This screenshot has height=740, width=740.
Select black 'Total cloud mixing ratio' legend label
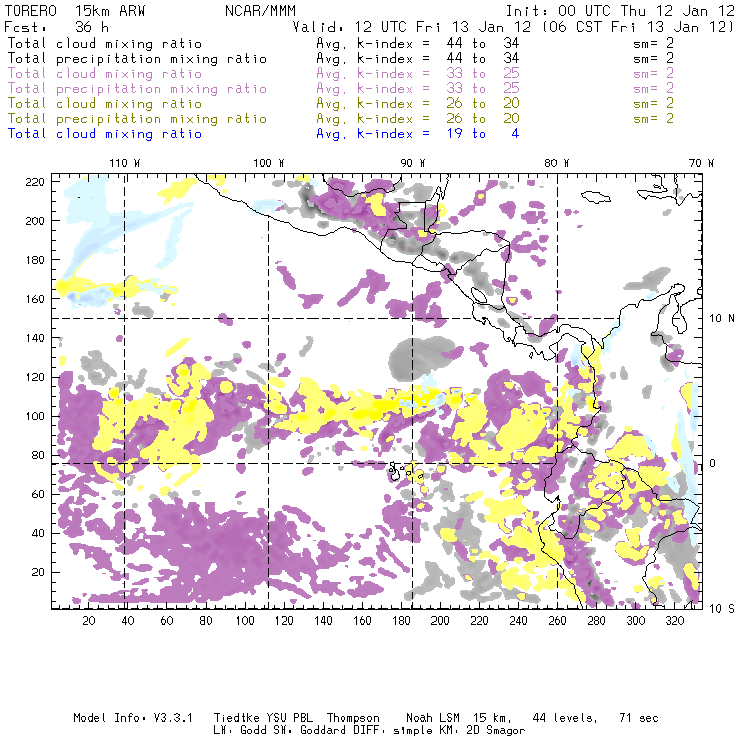pos(105,44)
